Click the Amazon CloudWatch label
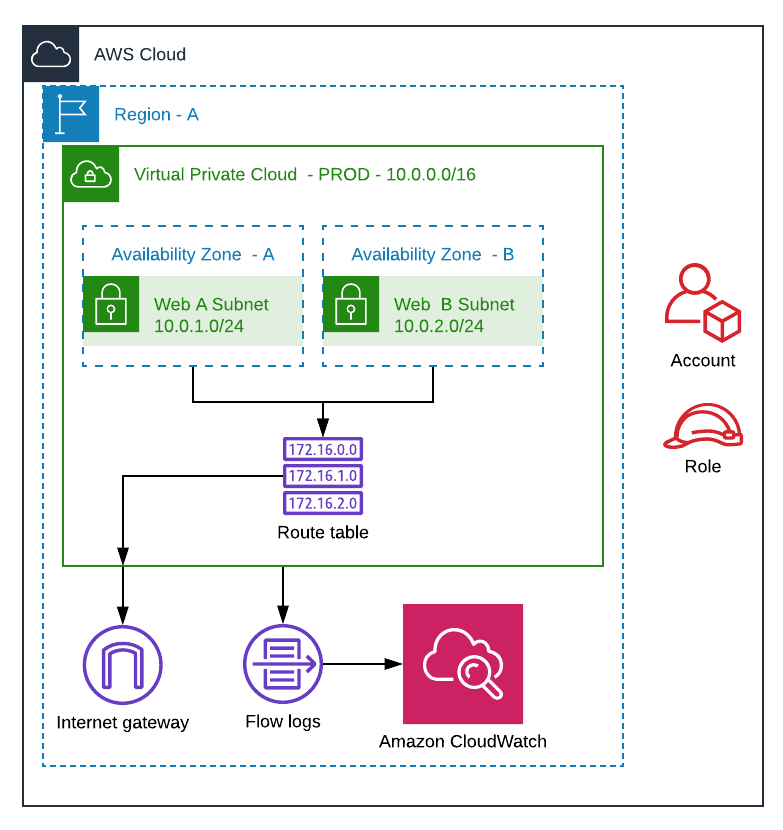Viewport: 783px width, 830px height. 463,741
